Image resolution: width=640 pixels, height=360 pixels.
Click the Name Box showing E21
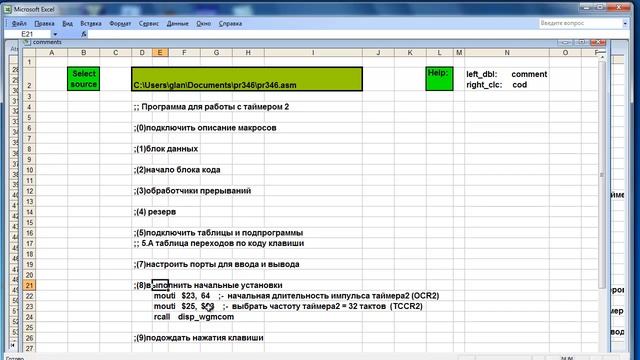(x=27, y=34)
